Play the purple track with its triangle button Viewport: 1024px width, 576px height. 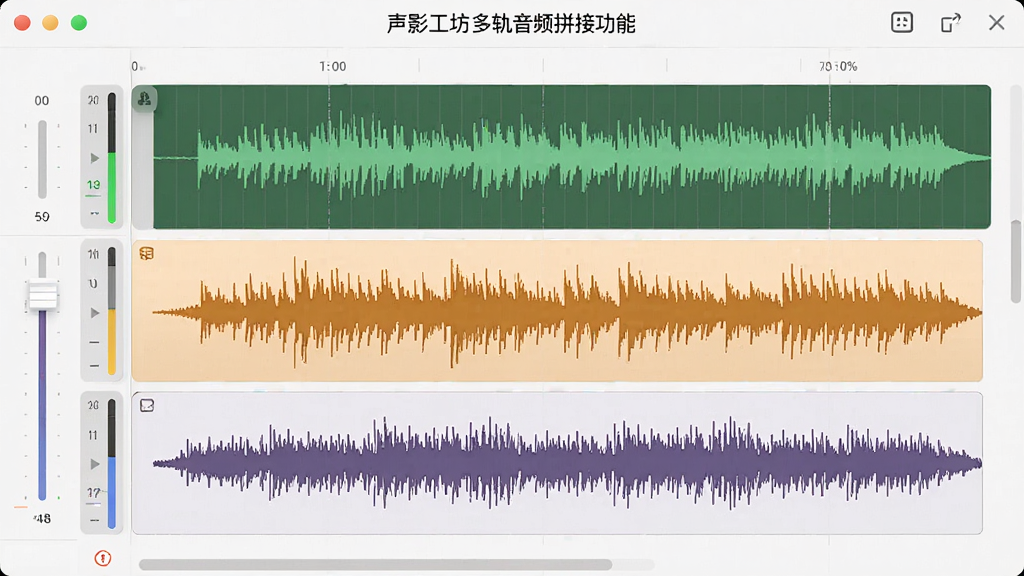[x=95, y=464]
